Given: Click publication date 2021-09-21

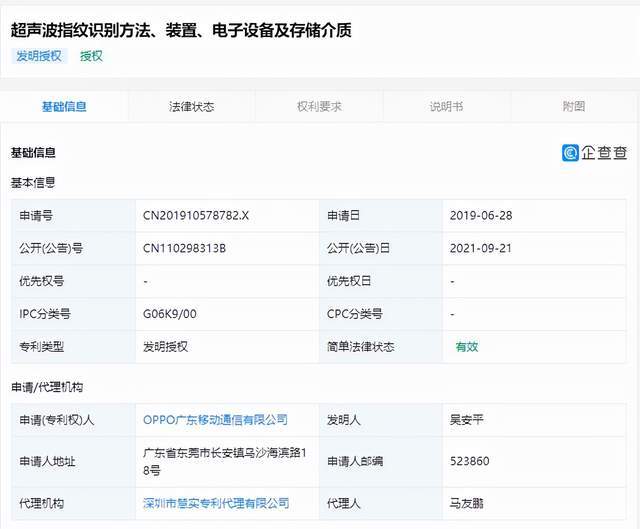Looking at the screenshot, I should 480,248.
